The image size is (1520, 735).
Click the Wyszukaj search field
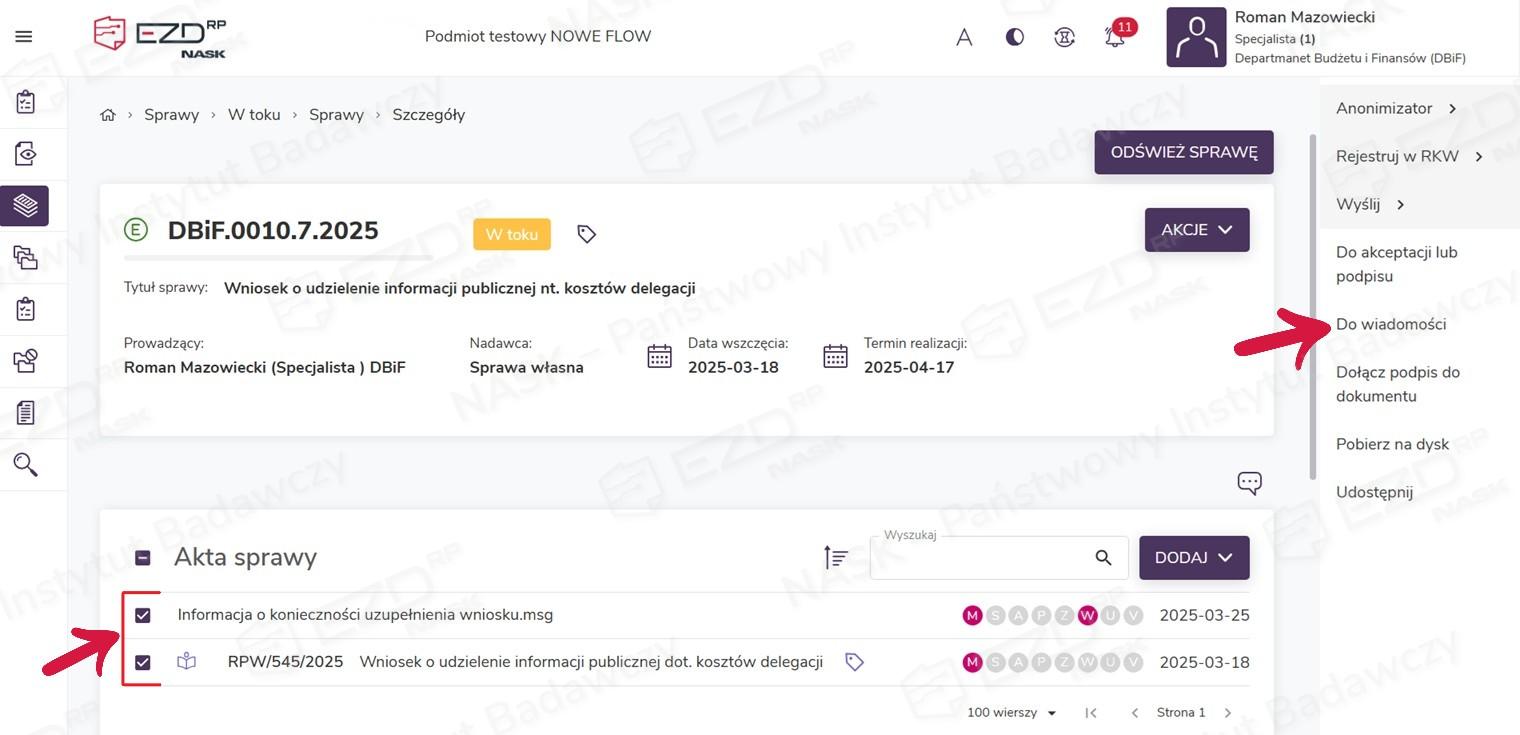point(980,558)
